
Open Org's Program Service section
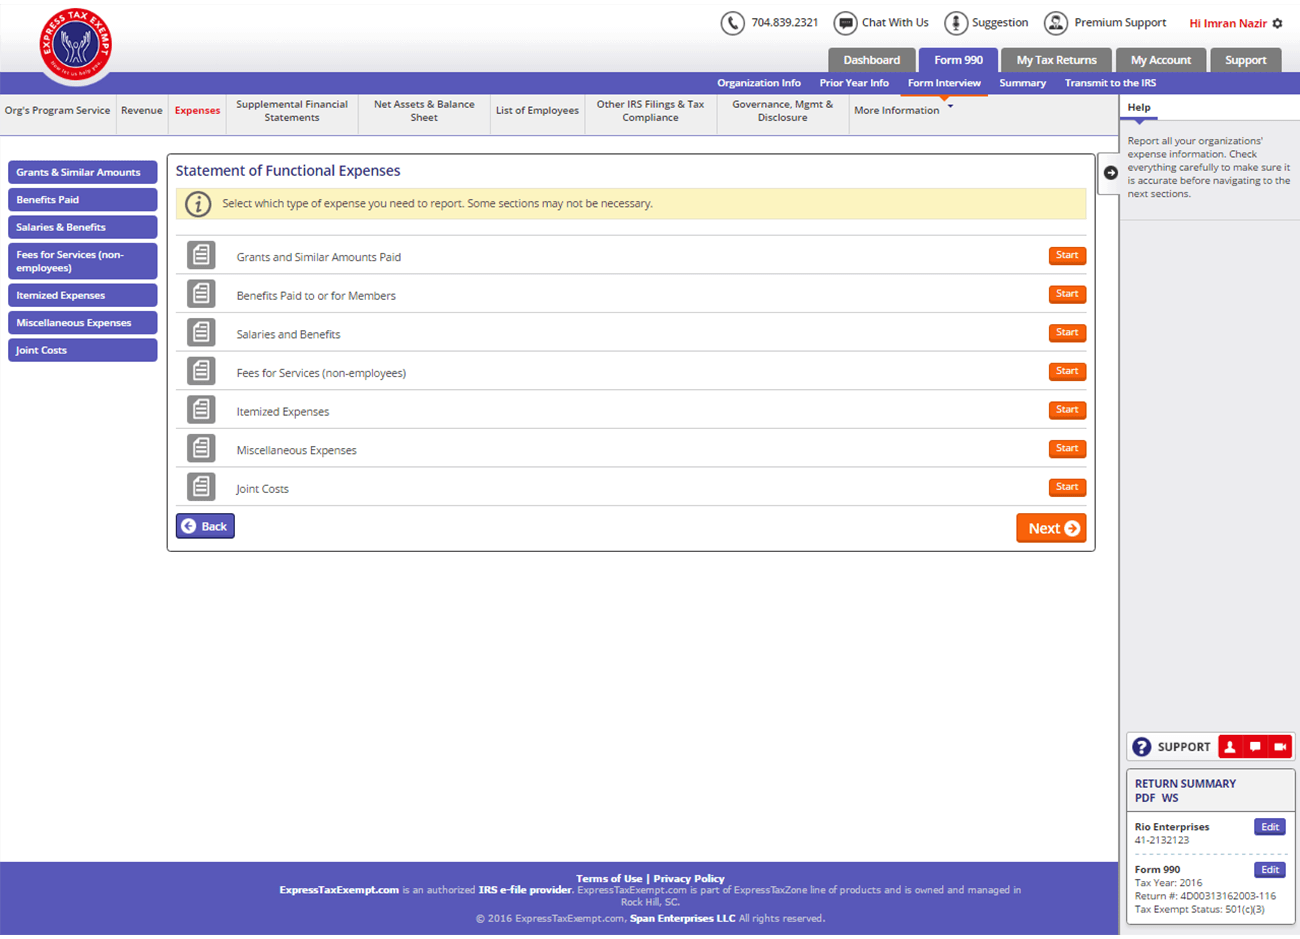click(57, 111)
